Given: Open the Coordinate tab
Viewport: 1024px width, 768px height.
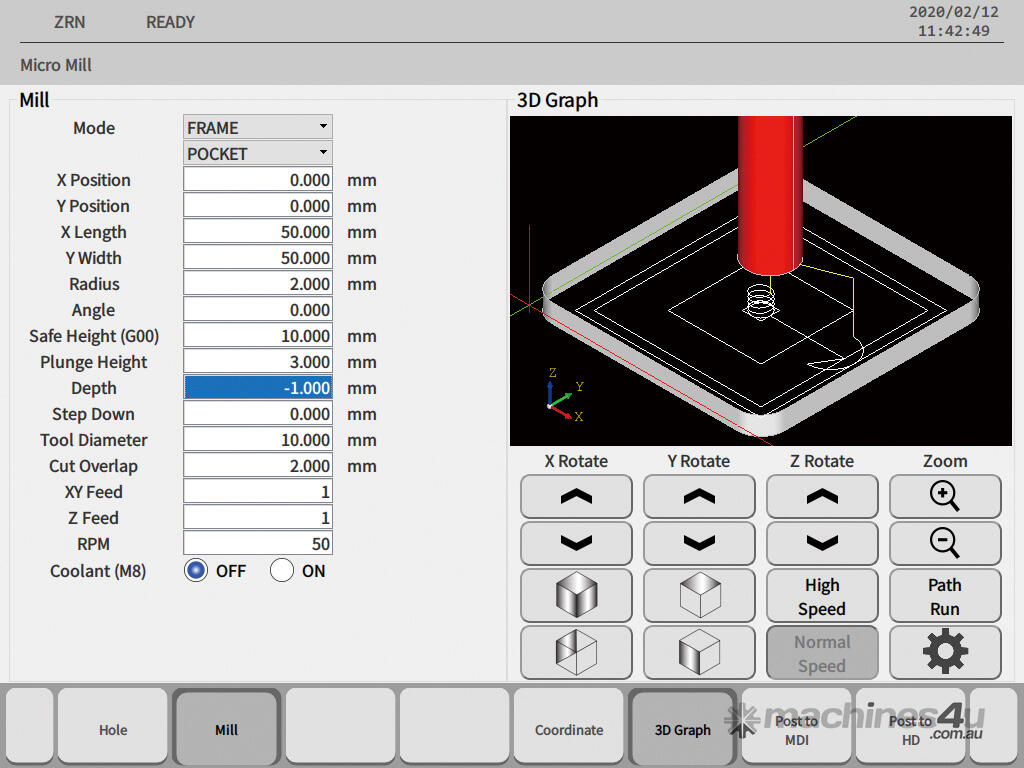Looking at the screenshot, I should point(569,729).
